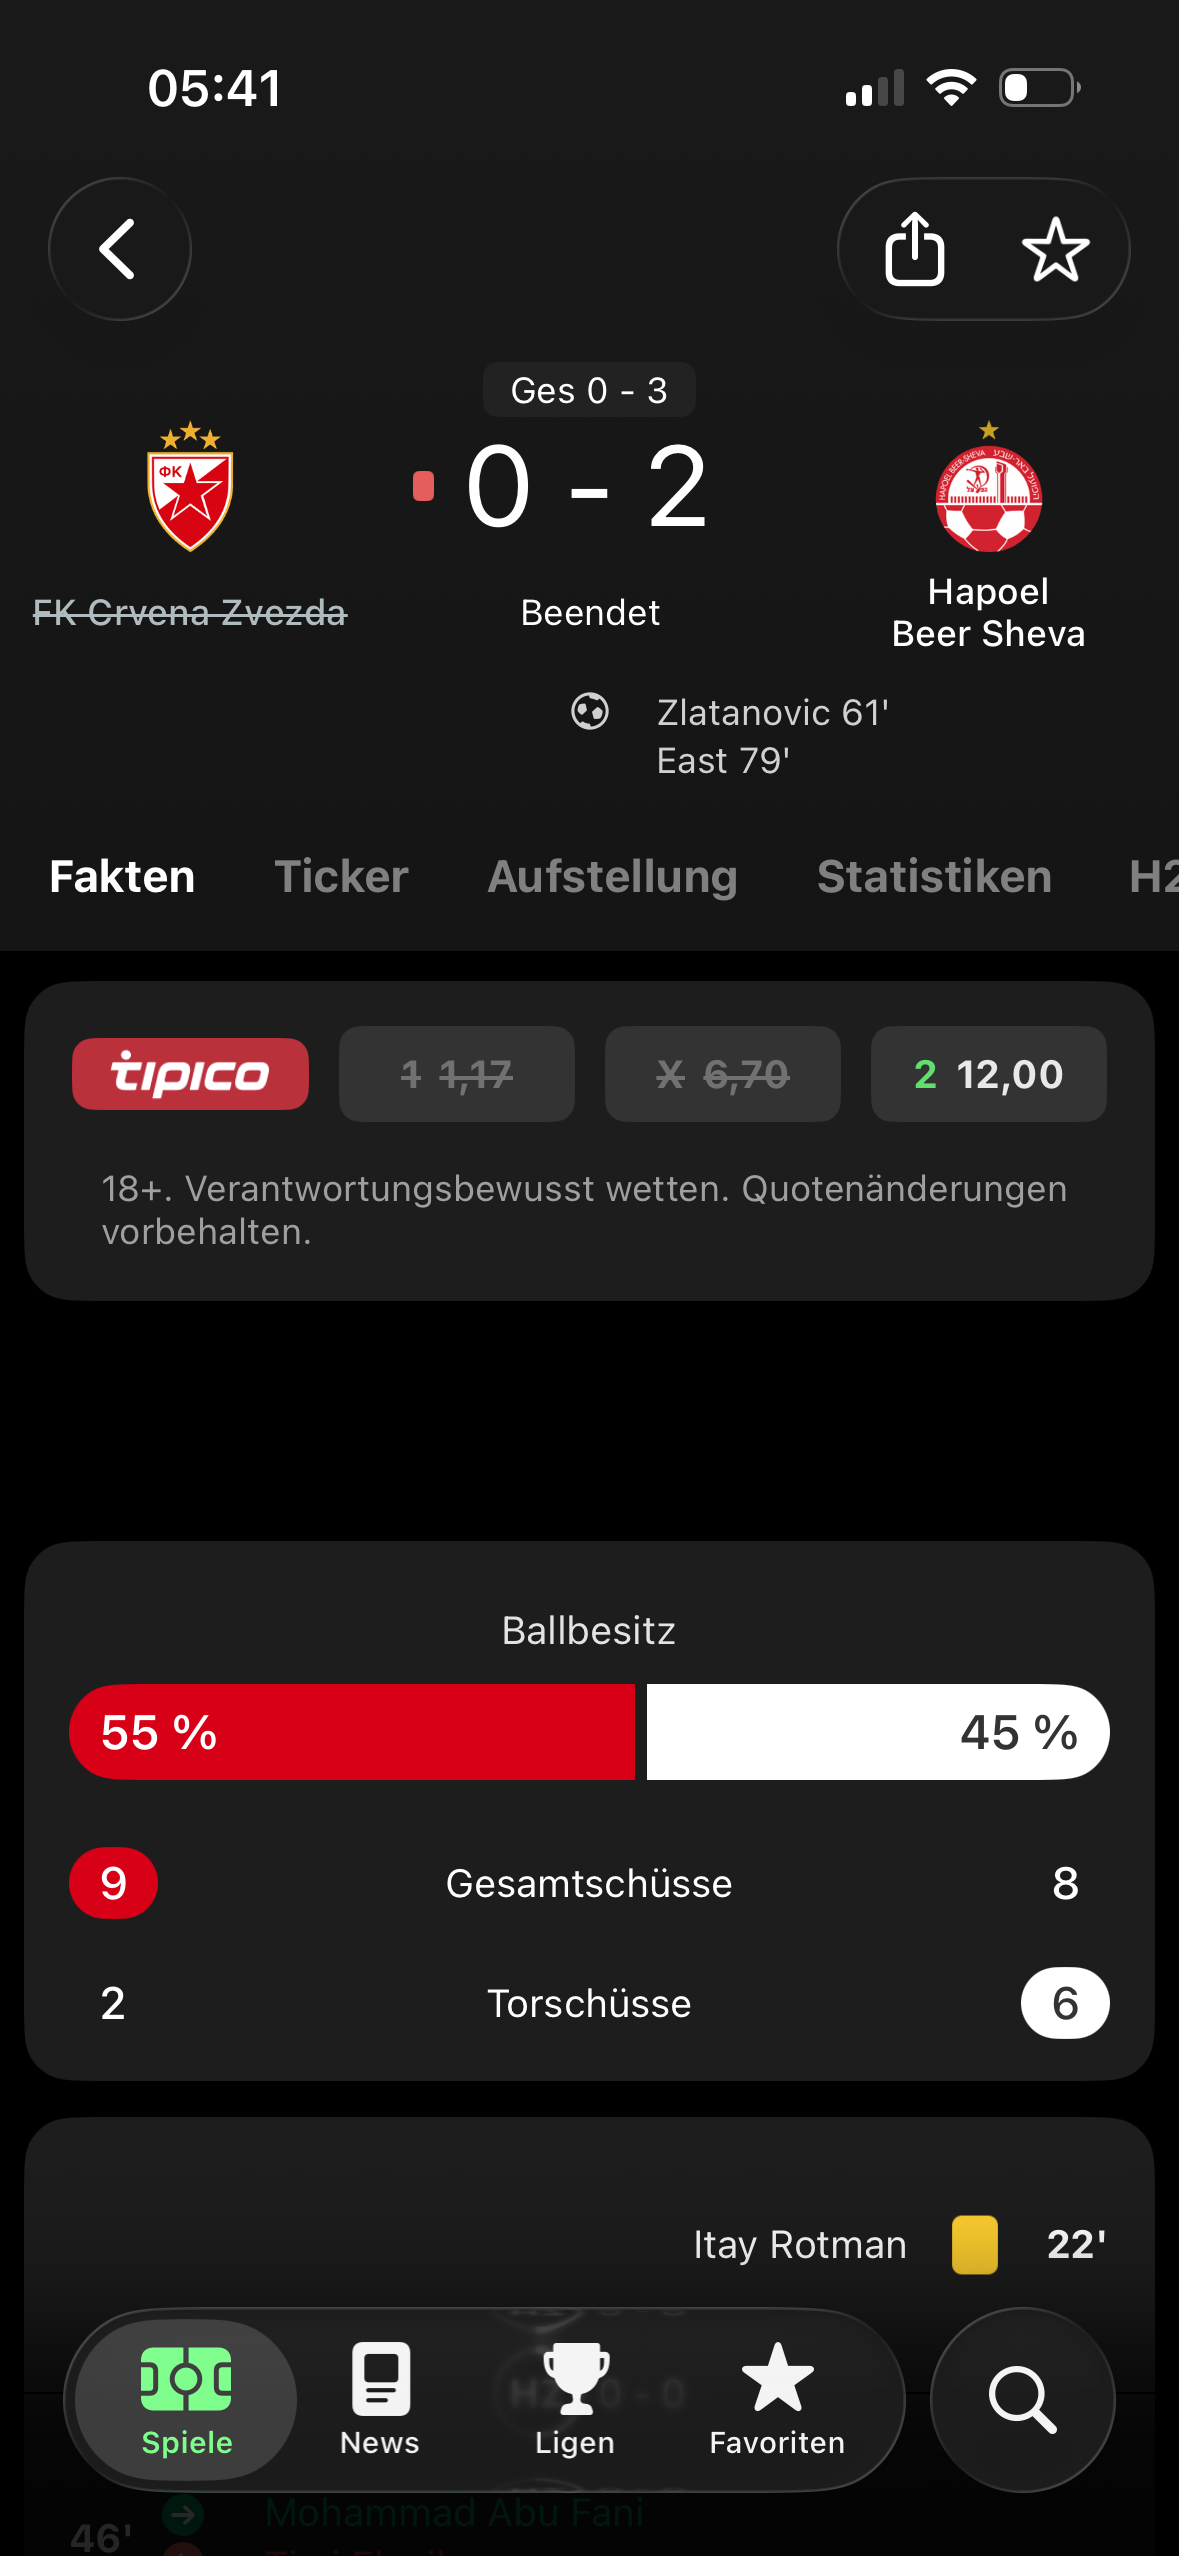Open News in bottom navigation
The width and height of the screenshot is (1179, 2556).
click(380, 2399)
